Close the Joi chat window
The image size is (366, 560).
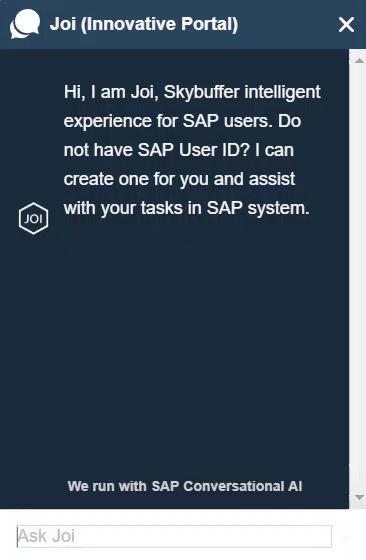pos(346,25)
